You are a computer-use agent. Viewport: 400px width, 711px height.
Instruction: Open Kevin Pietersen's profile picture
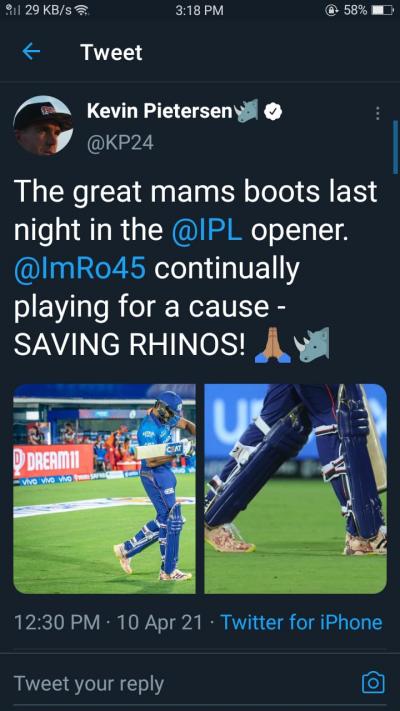pyautogui.click(x=43, y=125)
